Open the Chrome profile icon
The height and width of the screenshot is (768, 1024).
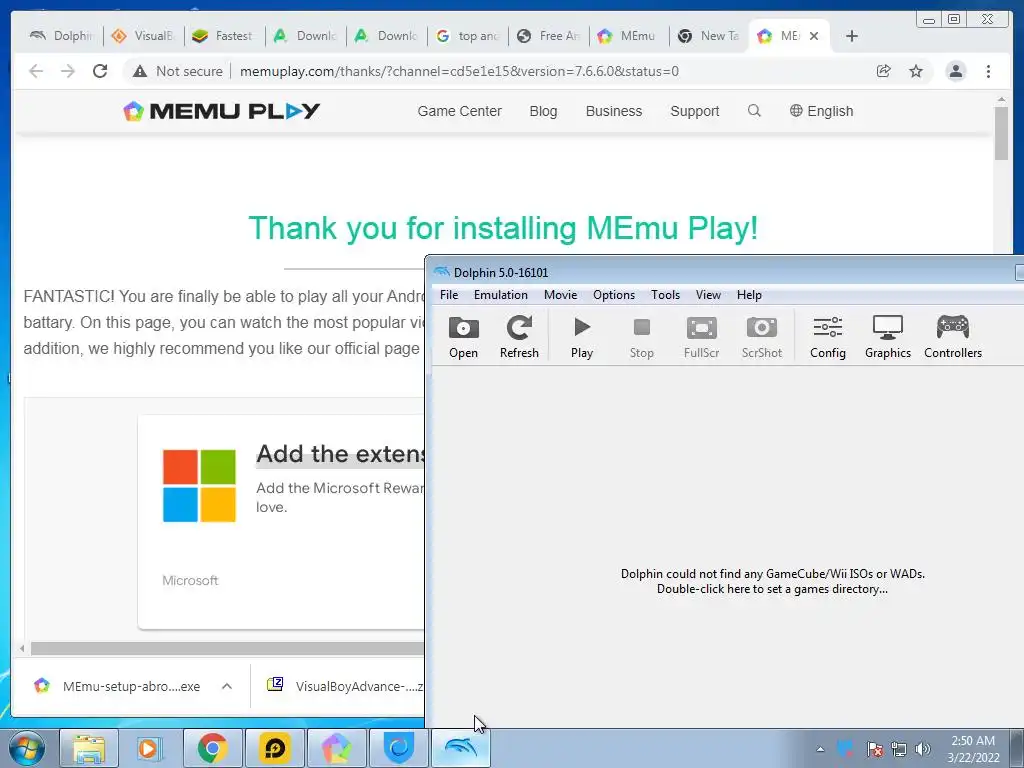coord(955,71)
